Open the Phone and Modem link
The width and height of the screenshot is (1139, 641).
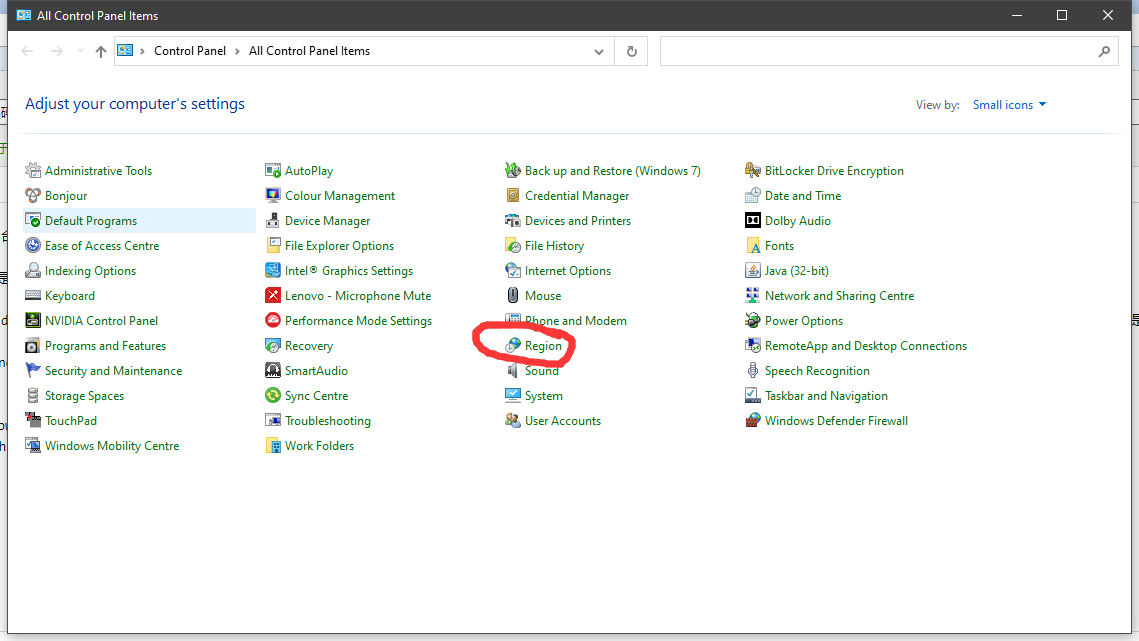click(x=575, y=320)
